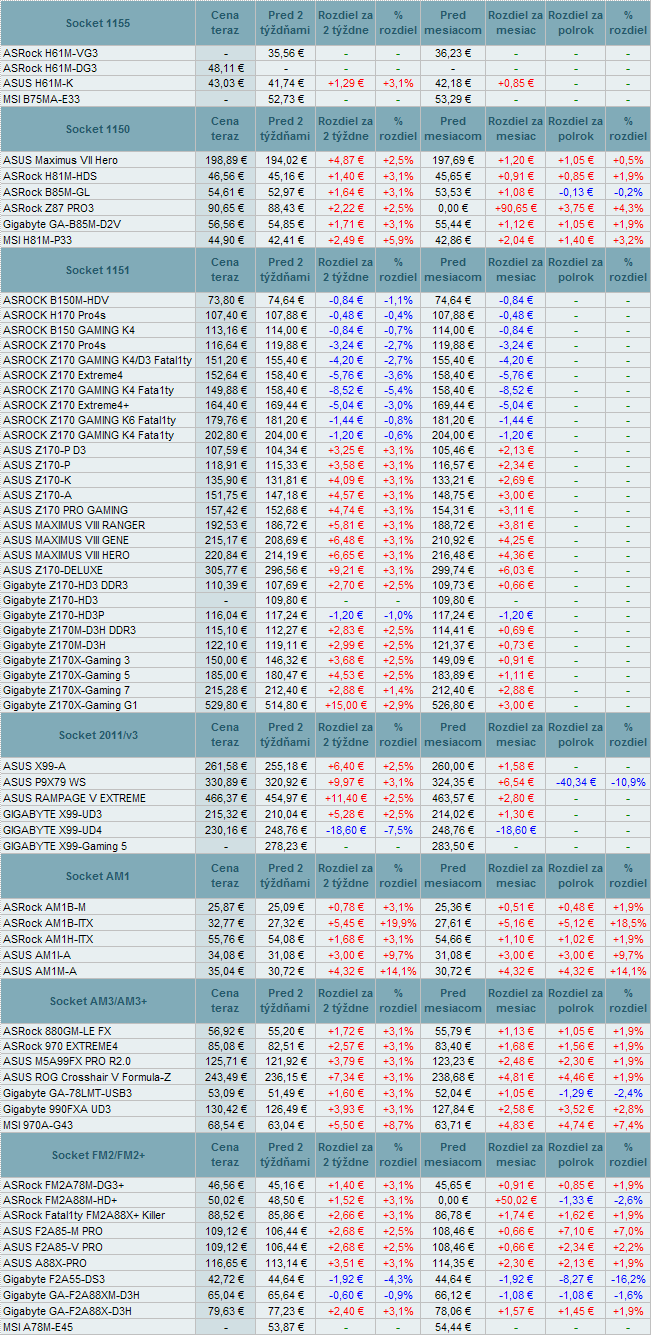Click ASRock 880GM-LE FX product name
This screenshot has height=1335, width=651.
pos(57,1031)
